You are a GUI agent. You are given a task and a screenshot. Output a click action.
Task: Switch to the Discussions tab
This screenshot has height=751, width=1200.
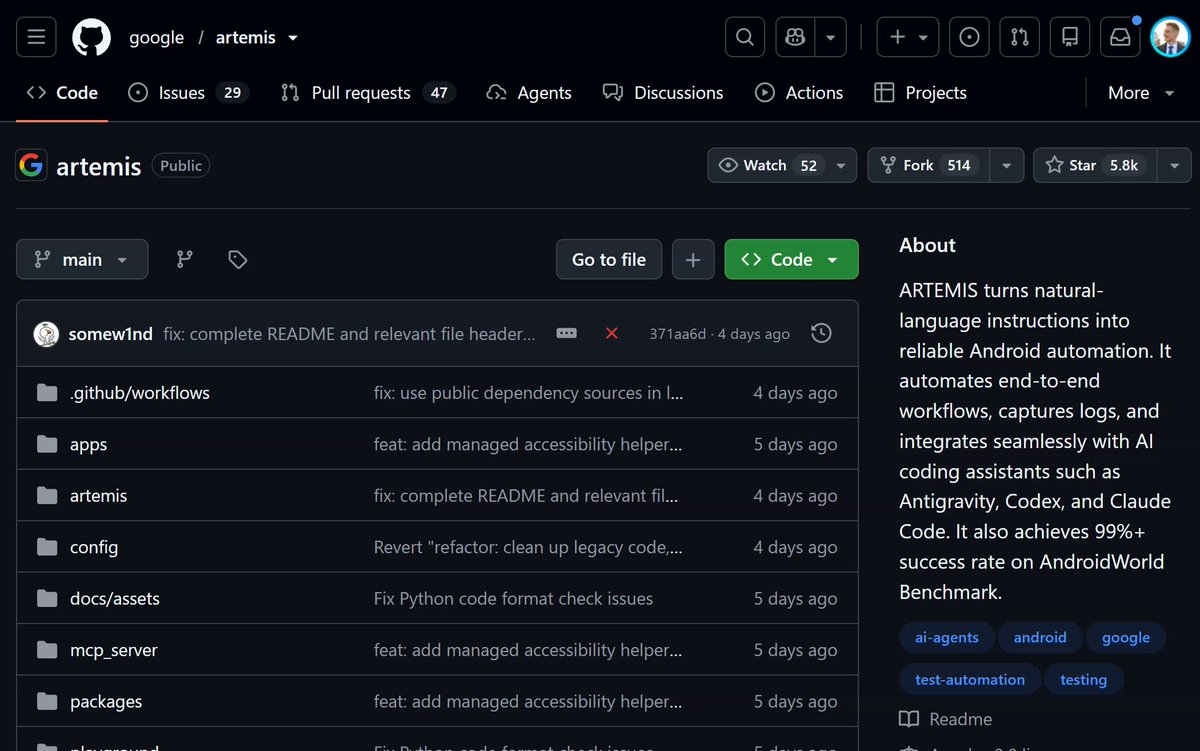pyautogui.click(x=663, y=92)
